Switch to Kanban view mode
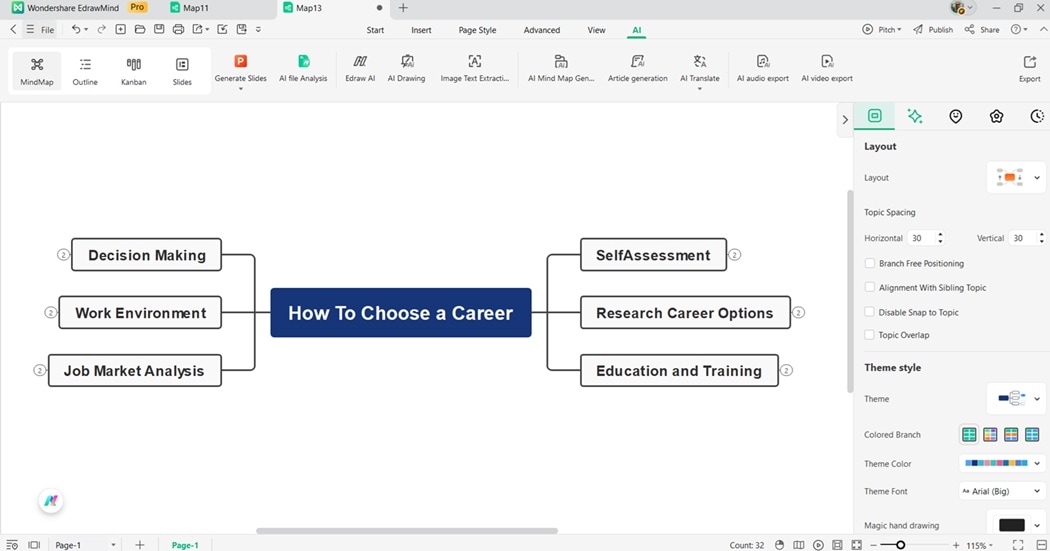Viewport: 1050px width, 551px height. point(133,71)
